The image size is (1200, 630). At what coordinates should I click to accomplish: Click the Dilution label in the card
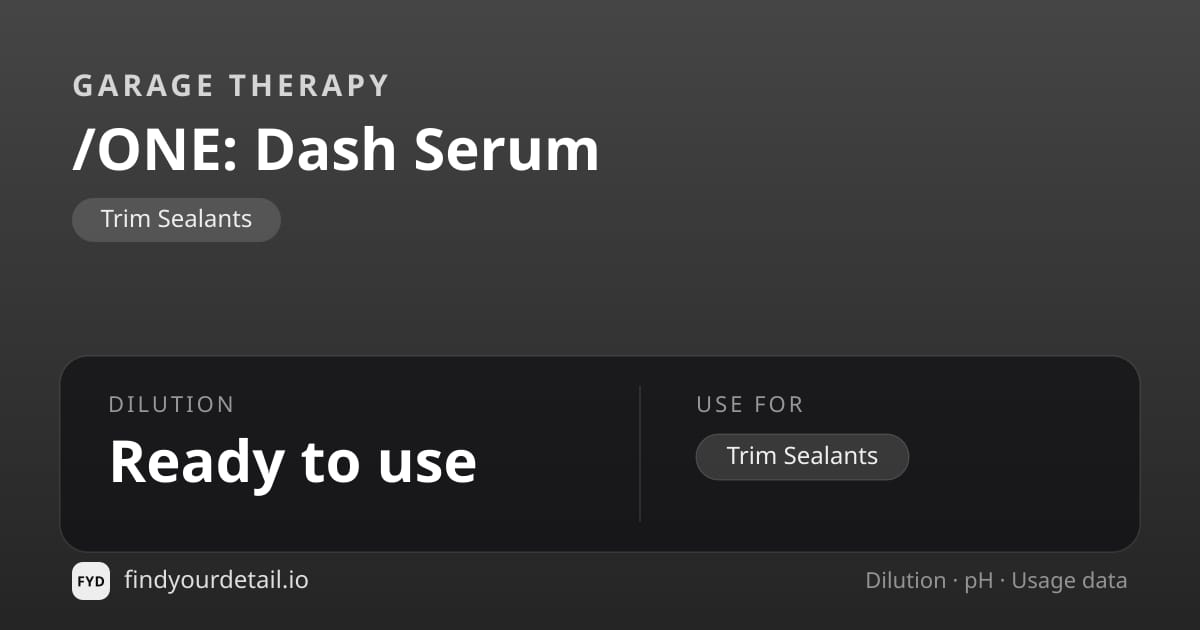[x=172, y=405]
